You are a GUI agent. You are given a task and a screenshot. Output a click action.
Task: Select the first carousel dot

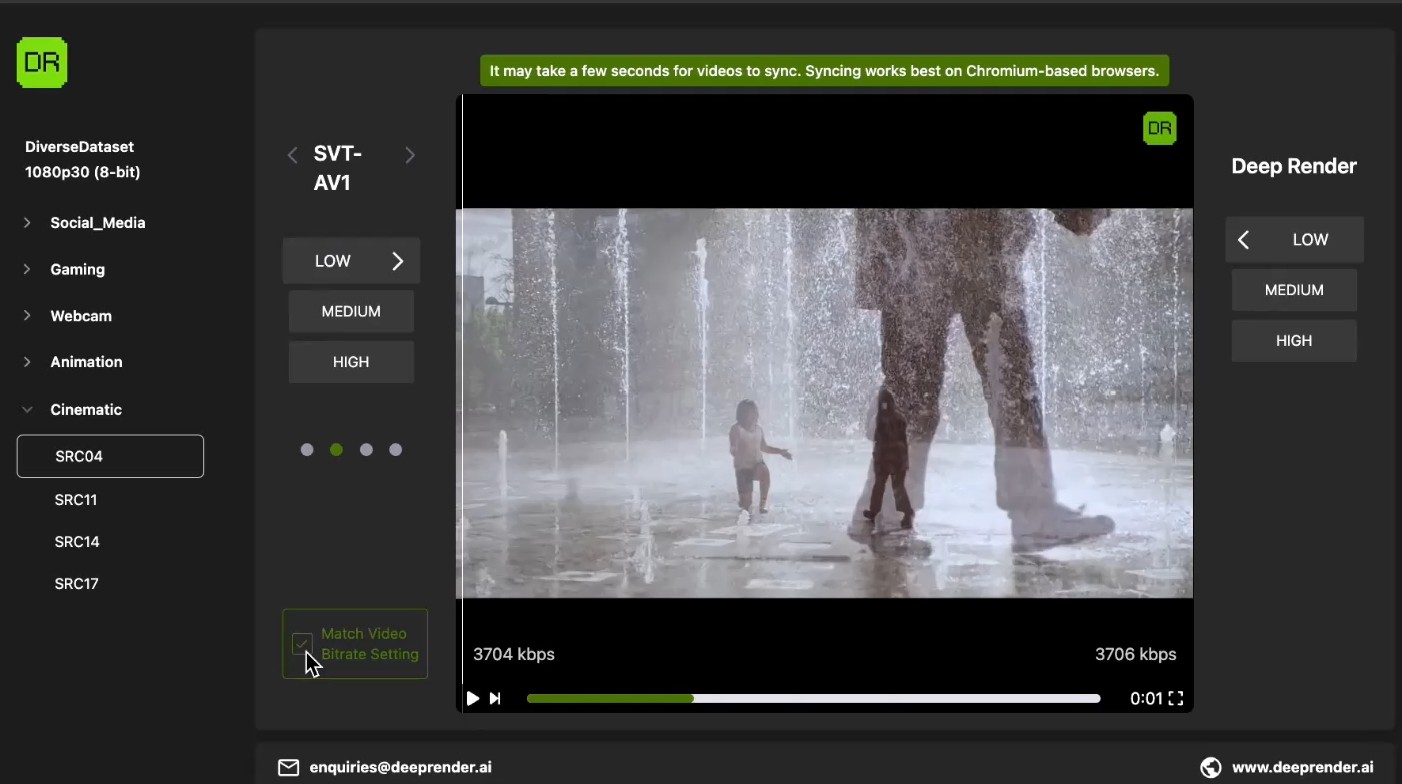tap(307, 450)
